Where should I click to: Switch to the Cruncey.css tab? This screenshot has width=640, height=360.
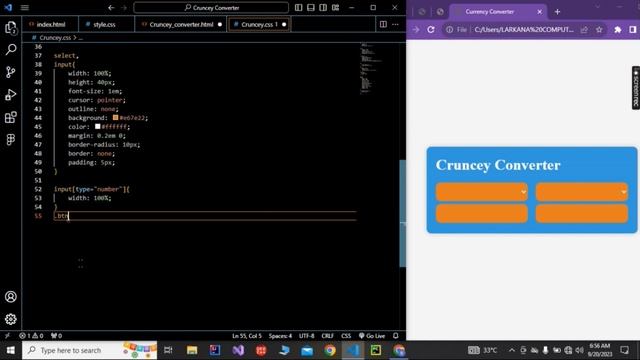260,24
